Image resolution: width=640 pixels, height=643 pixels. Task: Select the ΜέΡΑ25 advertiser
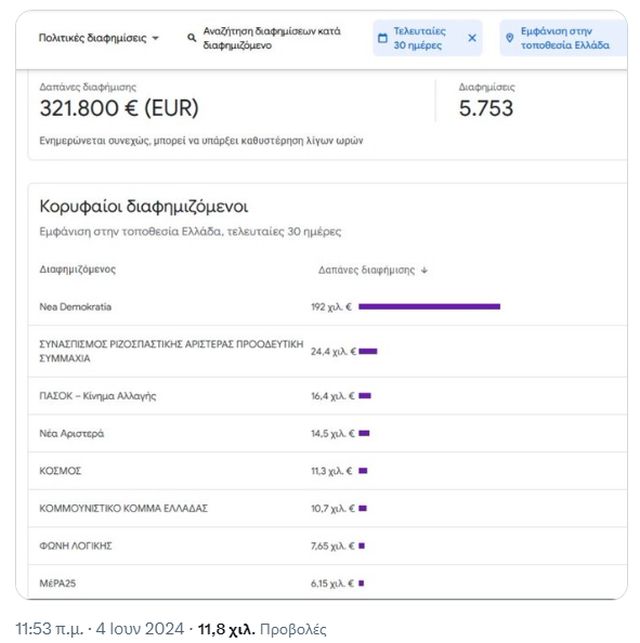pos(58,583)
